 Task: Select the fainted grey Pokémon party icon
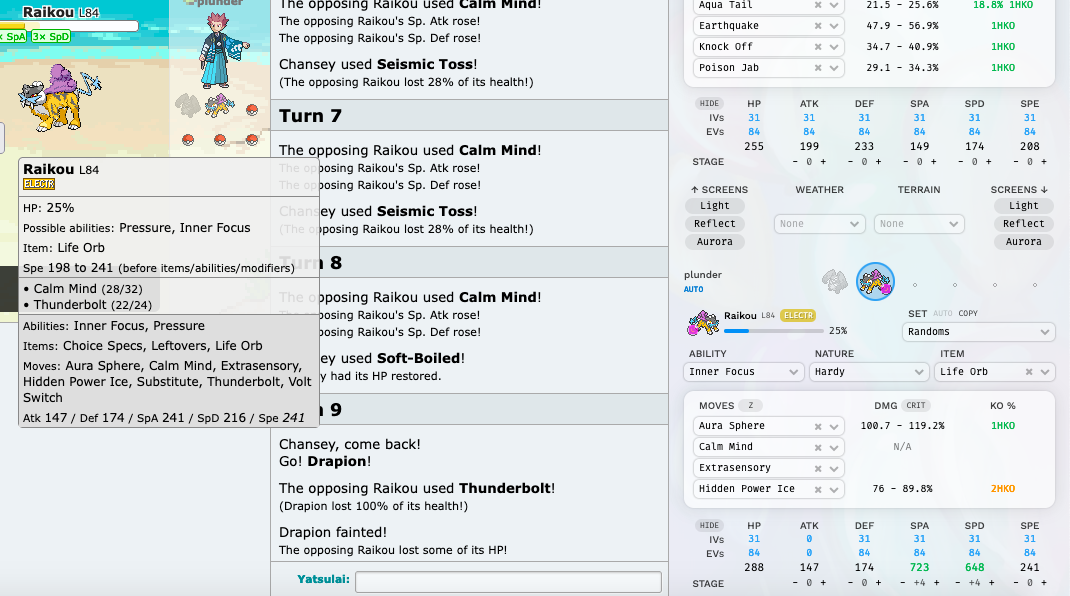pos(834,282)
